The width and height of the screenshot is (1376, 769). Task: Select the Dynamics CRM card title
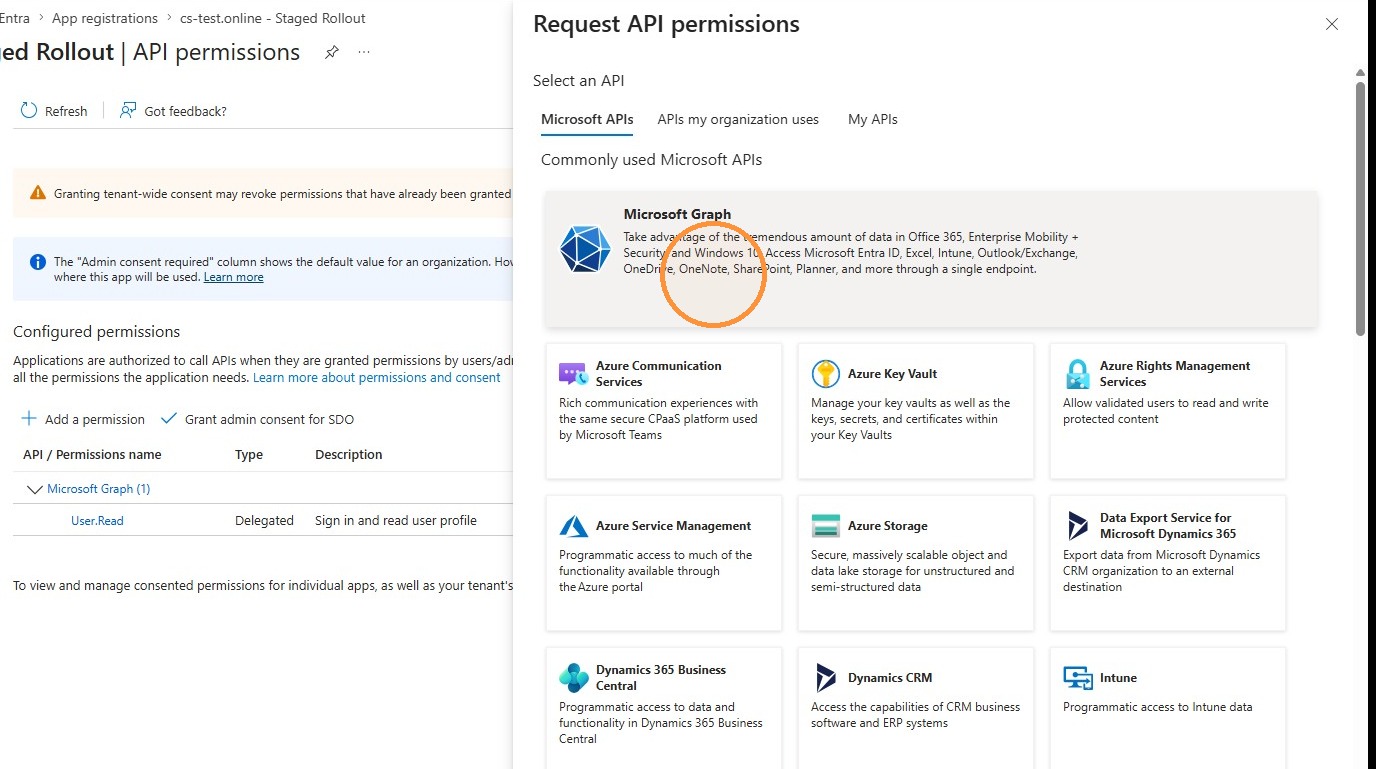pos(890,678)
